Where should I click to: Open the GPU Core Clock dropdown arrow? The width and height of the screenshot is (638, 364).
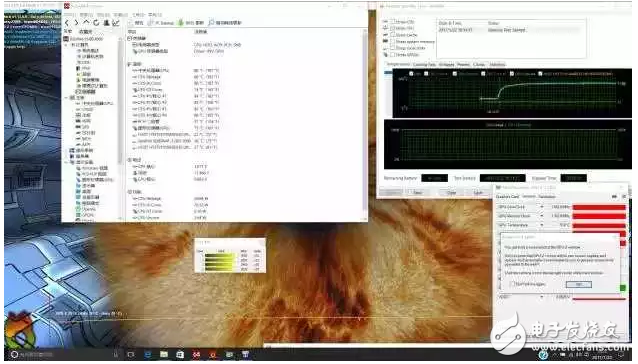pyautogui.click(x=542, y=207)
